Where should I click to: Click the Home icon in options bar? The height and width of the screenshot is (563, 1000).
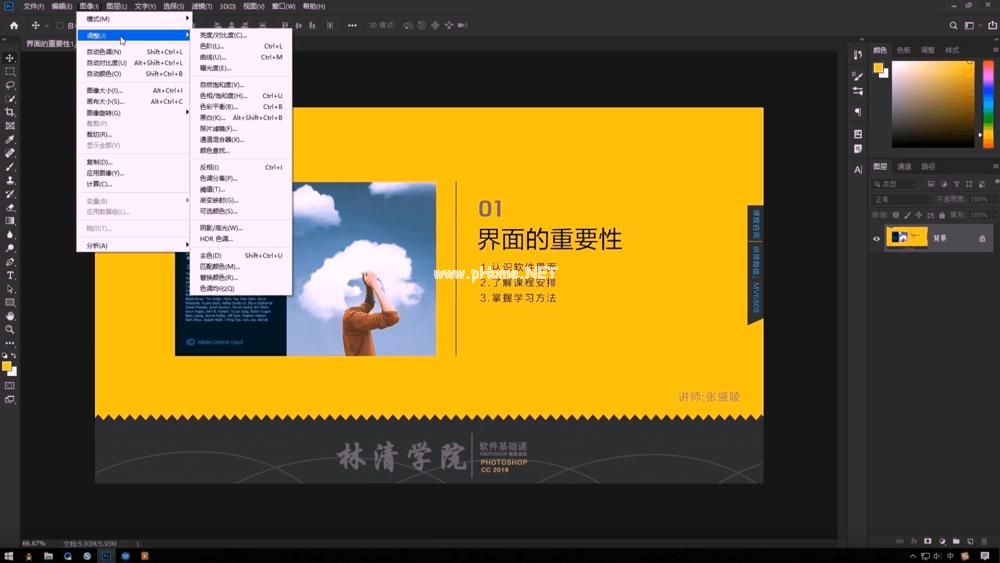click(x=14, y=26)
